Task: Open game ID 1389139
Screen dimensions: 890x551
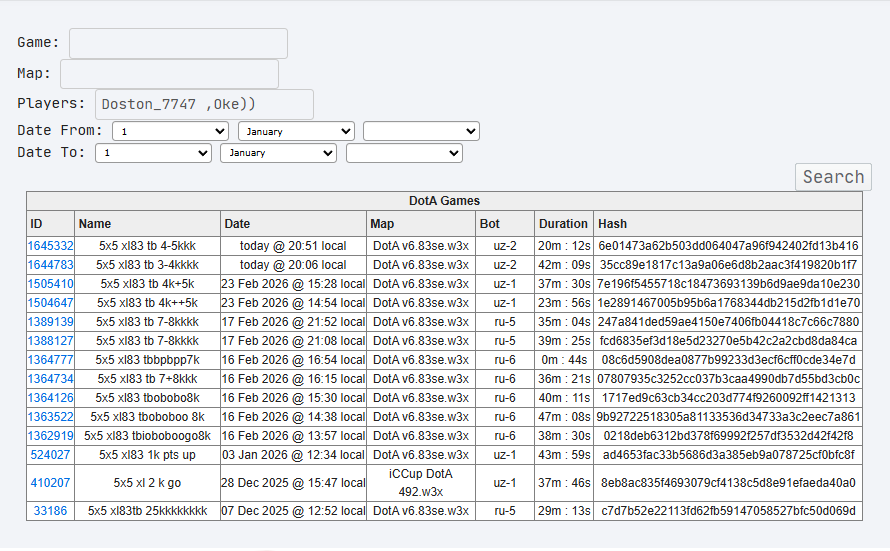Action: pyautogui.click(x=51, y=322)
